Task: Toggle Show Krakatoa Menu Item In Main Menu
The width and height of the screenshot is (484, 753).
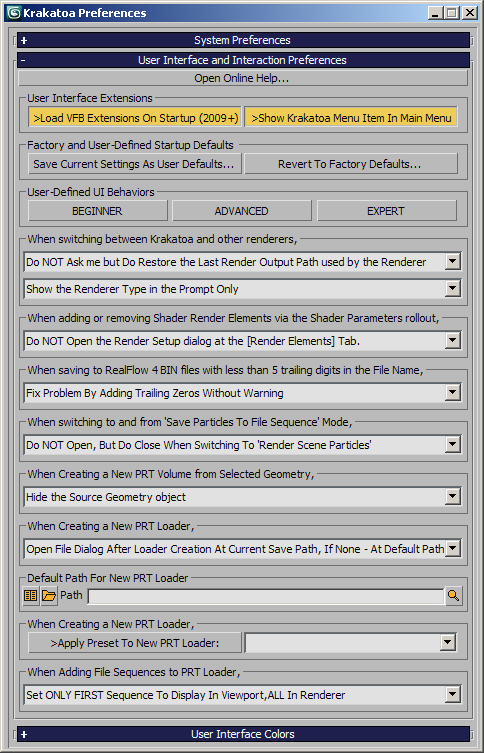Action: 351,118
